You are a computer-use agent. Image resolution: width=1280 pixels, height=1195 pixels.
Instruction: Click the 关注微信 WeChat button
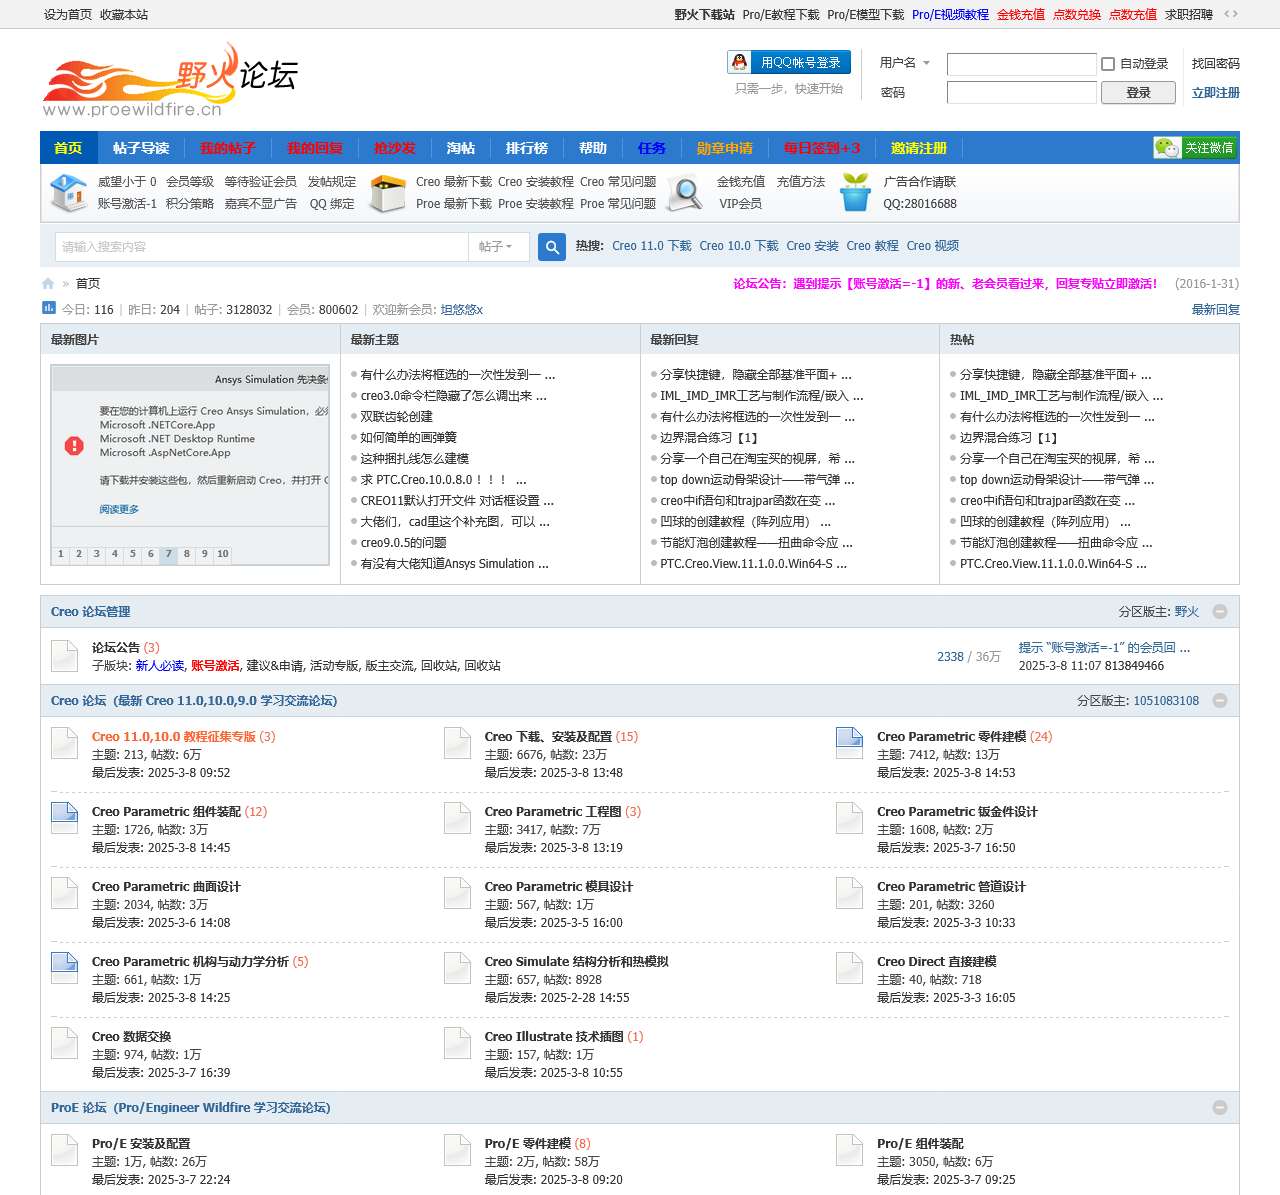coord(1194,148)
